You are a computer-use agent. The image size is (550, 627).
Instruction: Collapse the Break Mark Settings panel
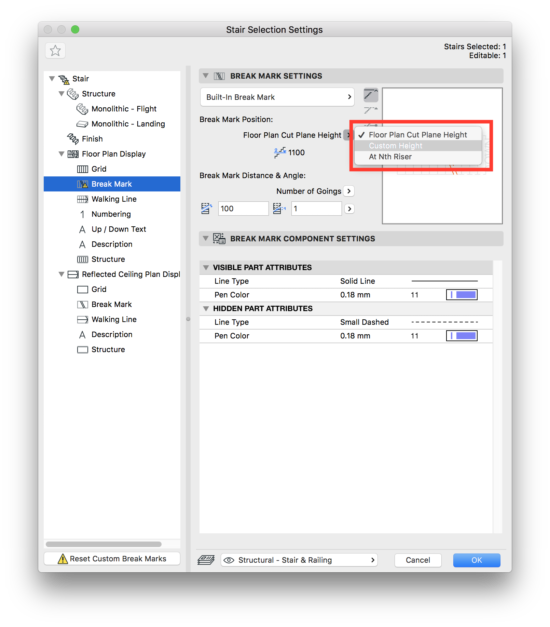206,76
